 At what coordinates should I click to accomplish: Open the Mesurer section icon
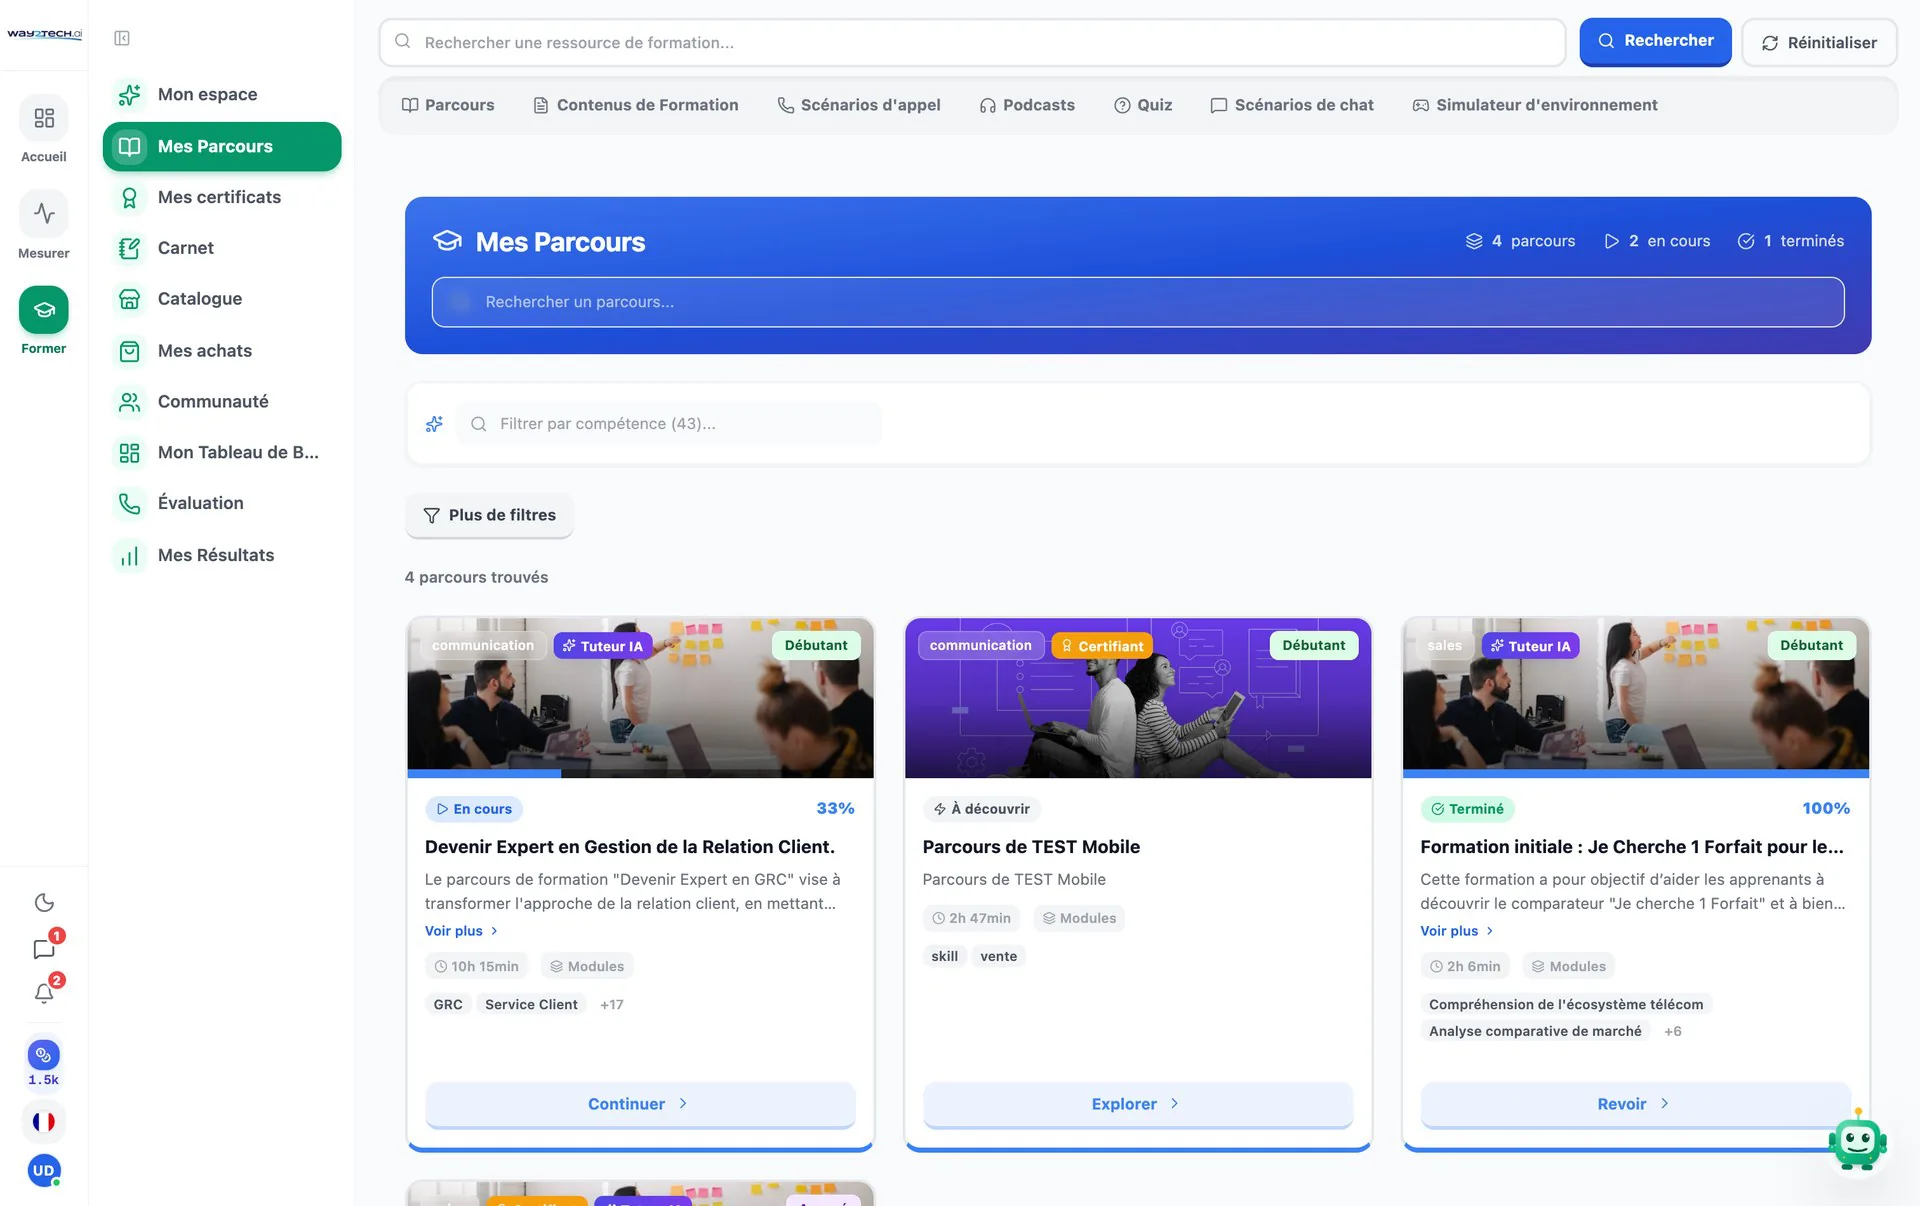coord(44,213)
